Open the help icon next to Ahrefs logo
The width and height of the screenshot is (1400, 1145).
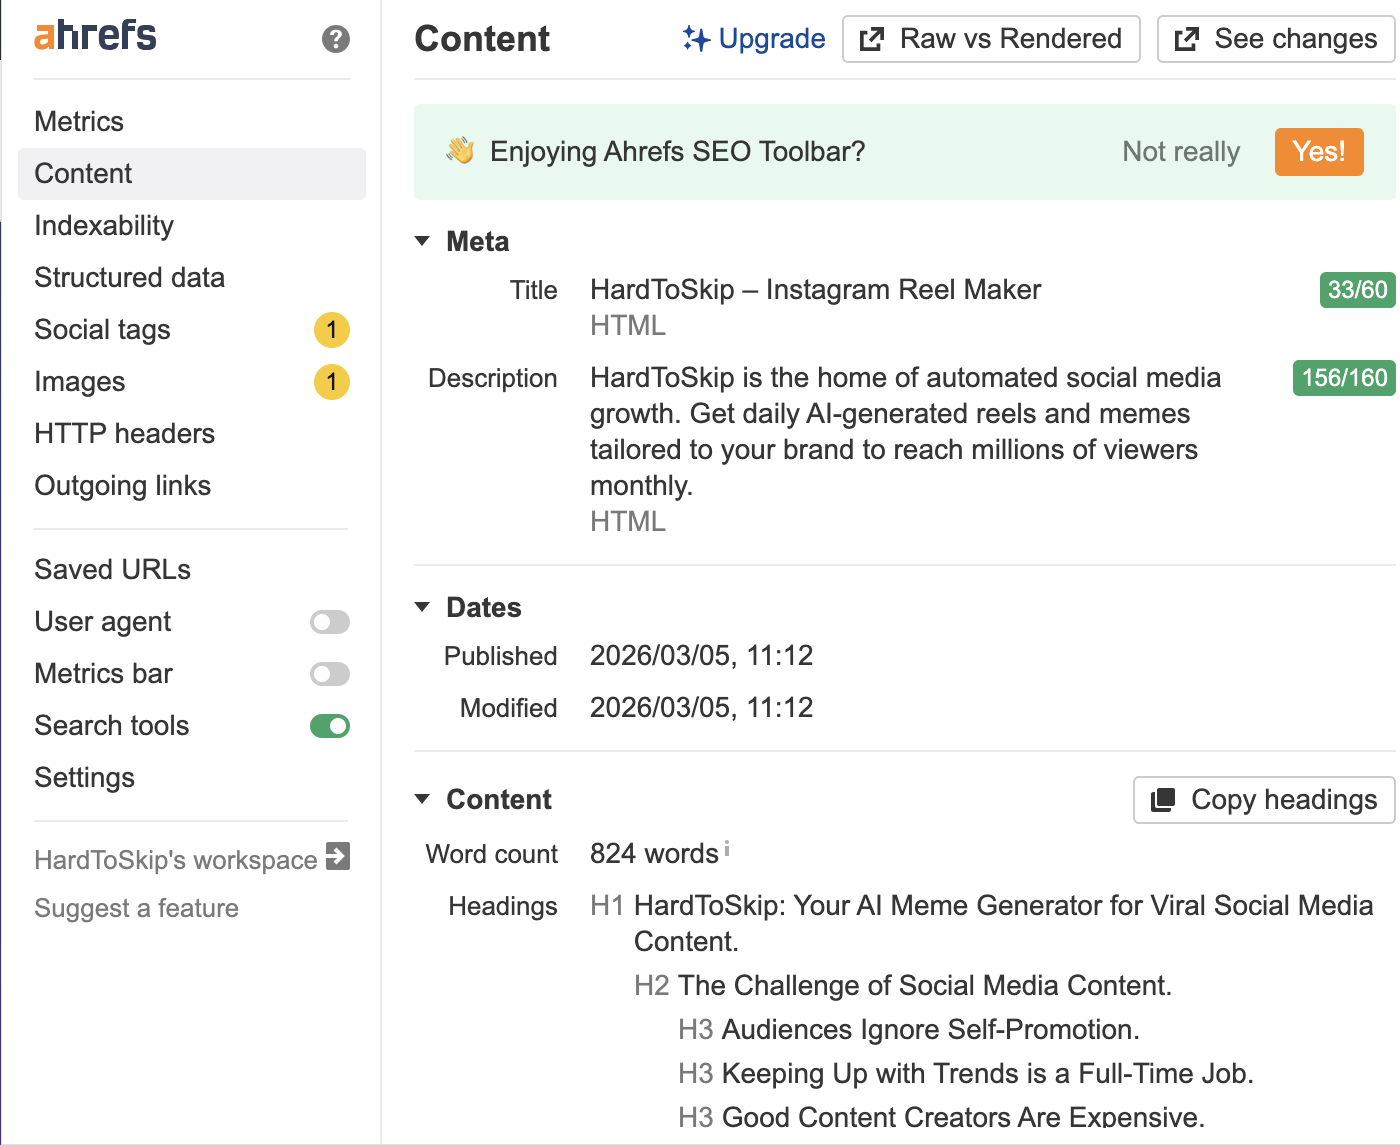(336, 40)
